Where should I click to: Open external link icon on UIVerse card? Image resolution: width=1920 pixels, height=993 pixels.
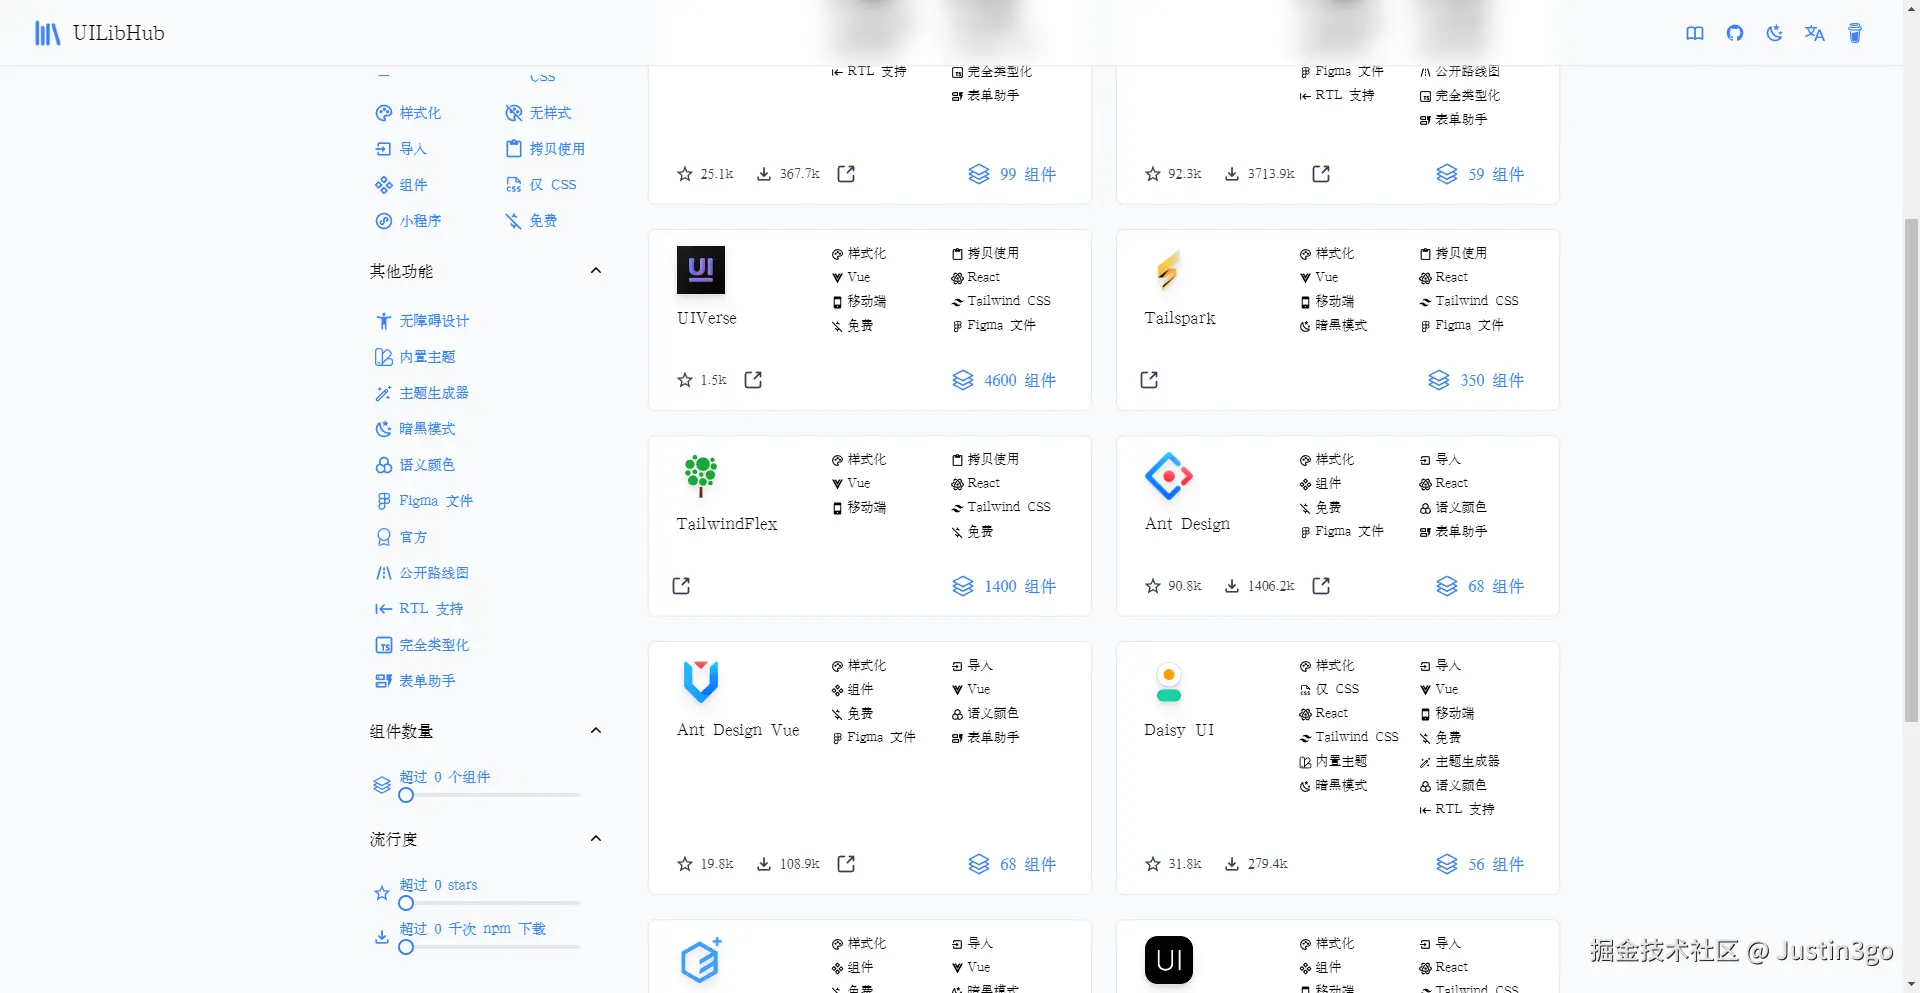tap(753, 380)
